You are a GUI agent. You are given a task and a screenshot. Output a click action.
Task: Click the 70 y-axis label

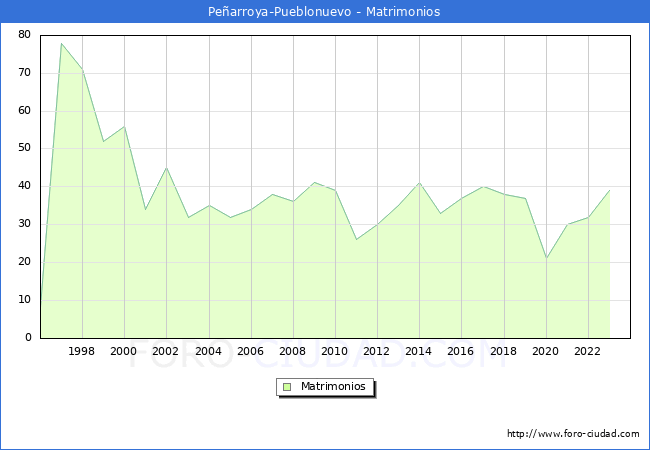[x=24, y=73]
